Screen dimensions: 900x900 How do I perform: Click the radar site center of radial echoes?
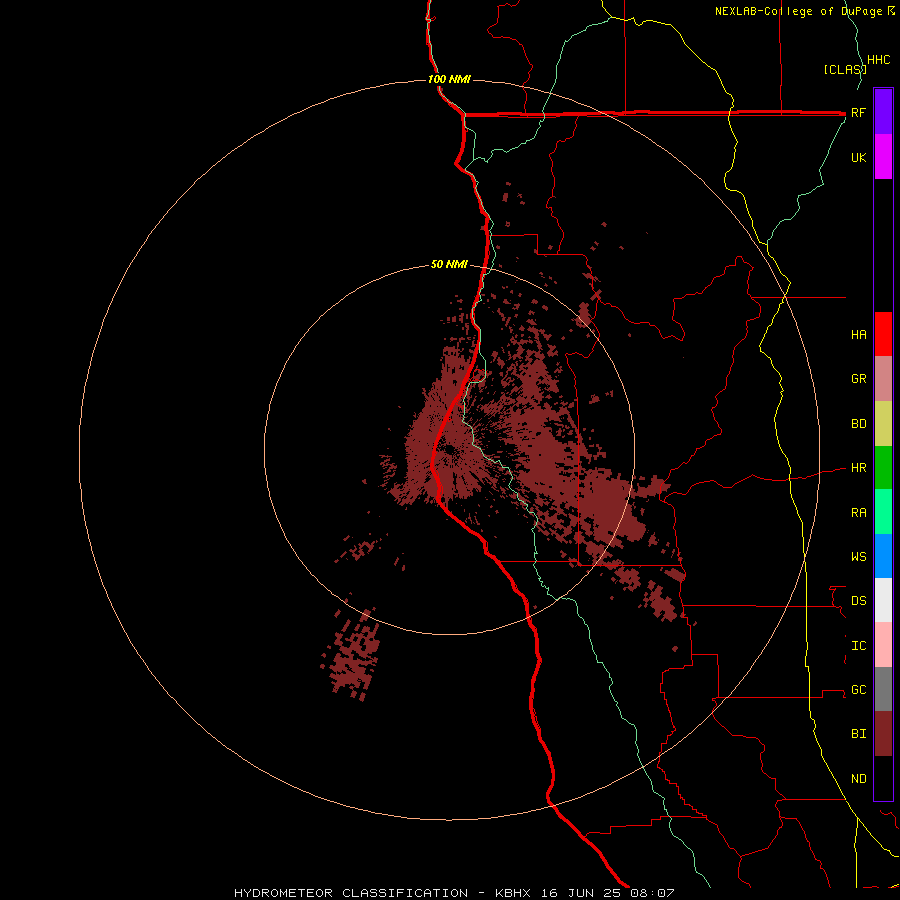449,449
